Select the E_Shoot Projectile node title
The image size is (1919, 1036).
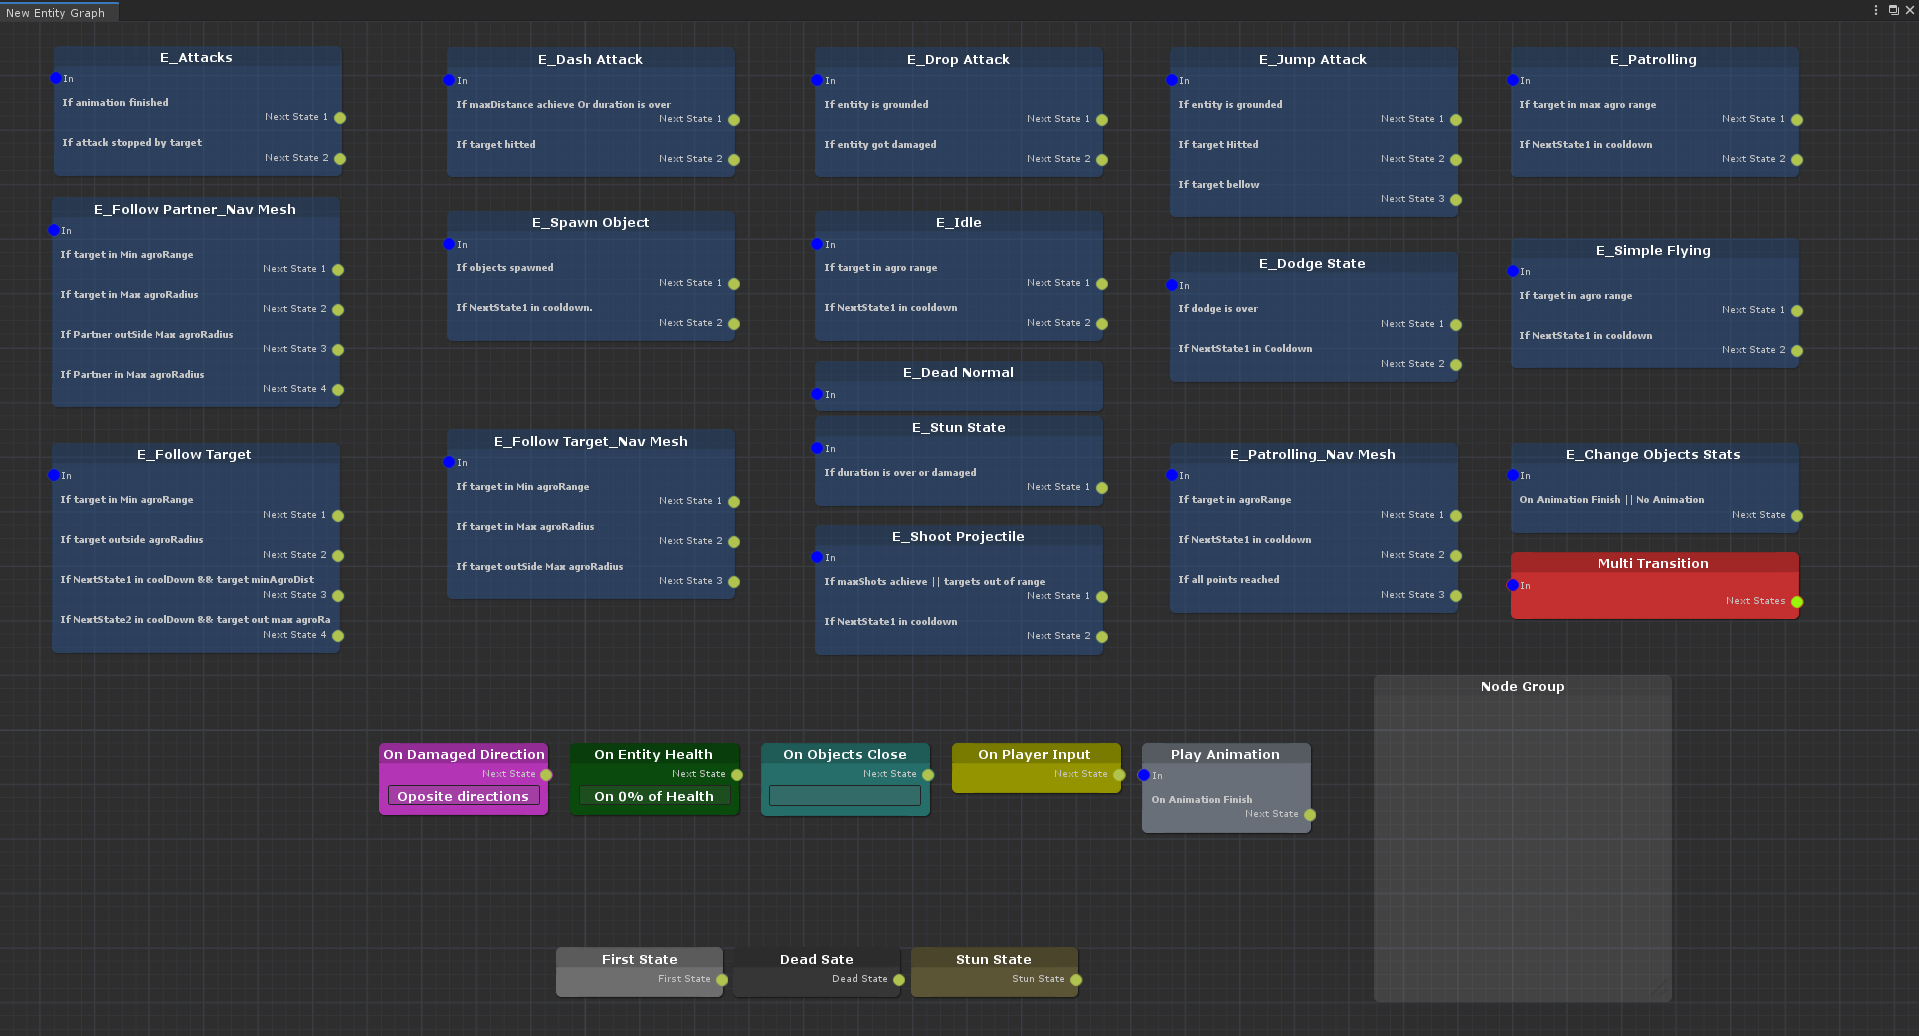coord(958,536)
